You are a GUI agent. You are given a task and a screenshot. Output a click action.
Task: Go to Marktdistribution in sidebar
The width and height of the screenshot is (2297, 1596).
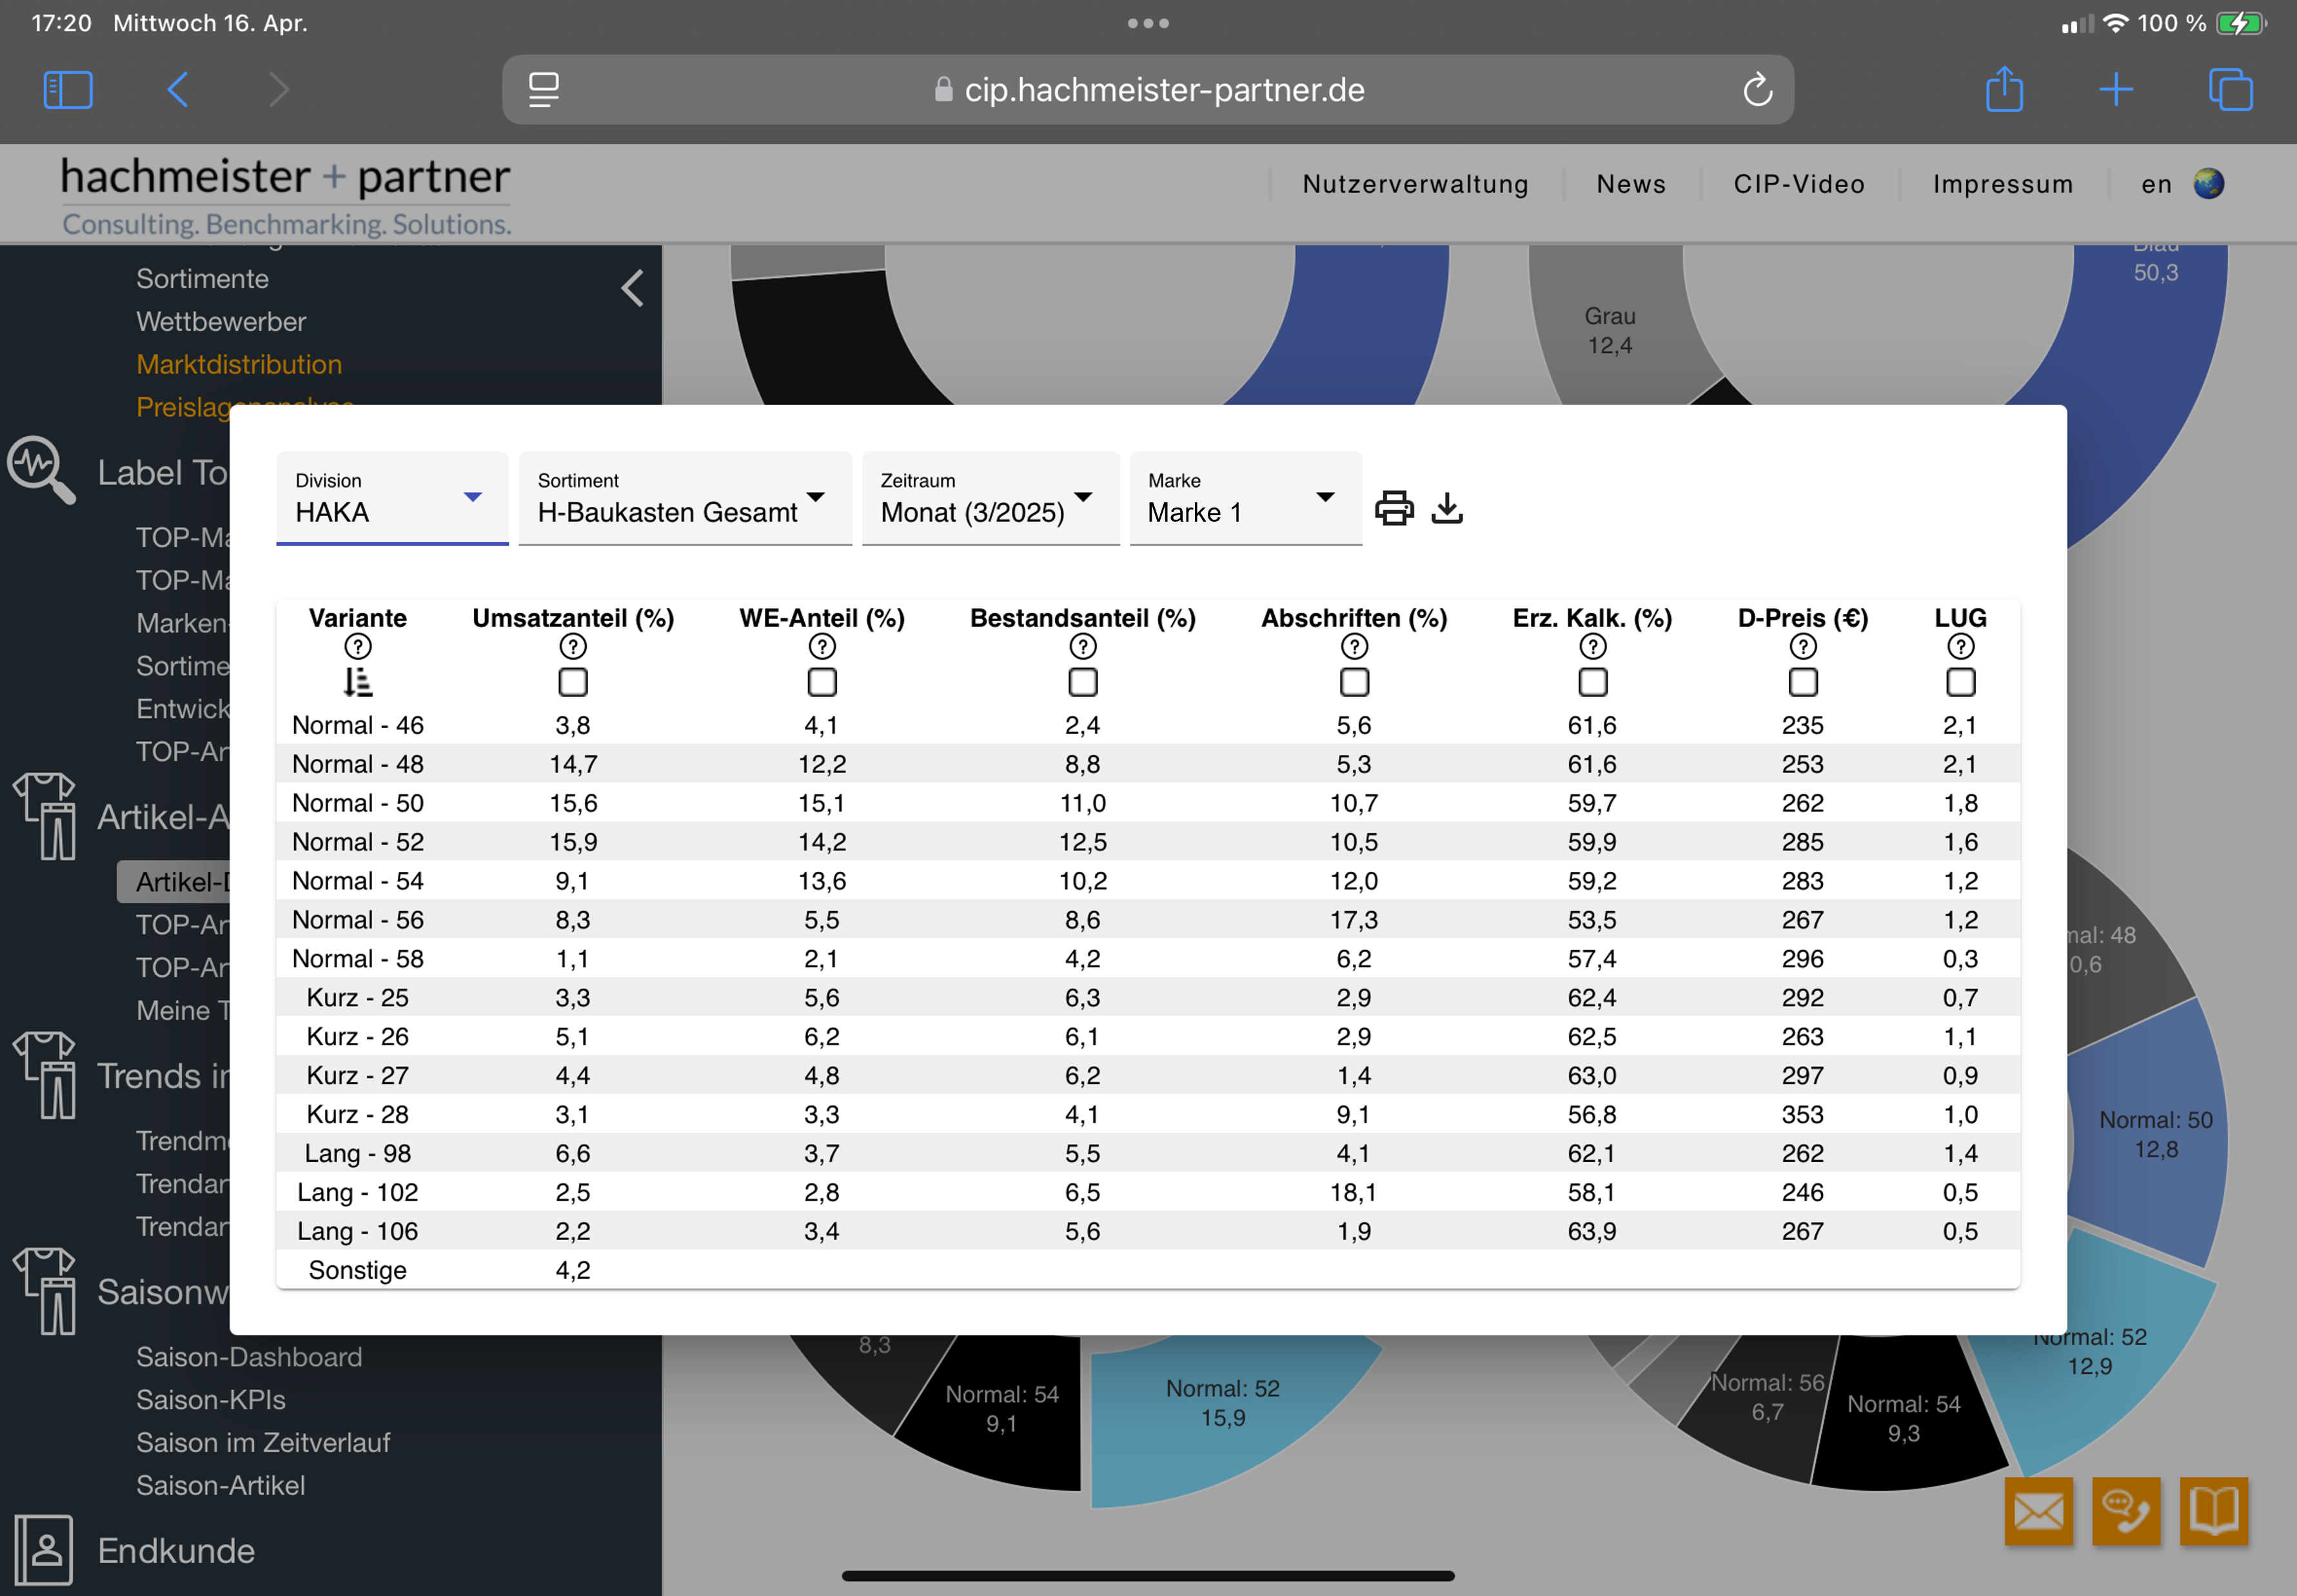click(x=239, y=364)
